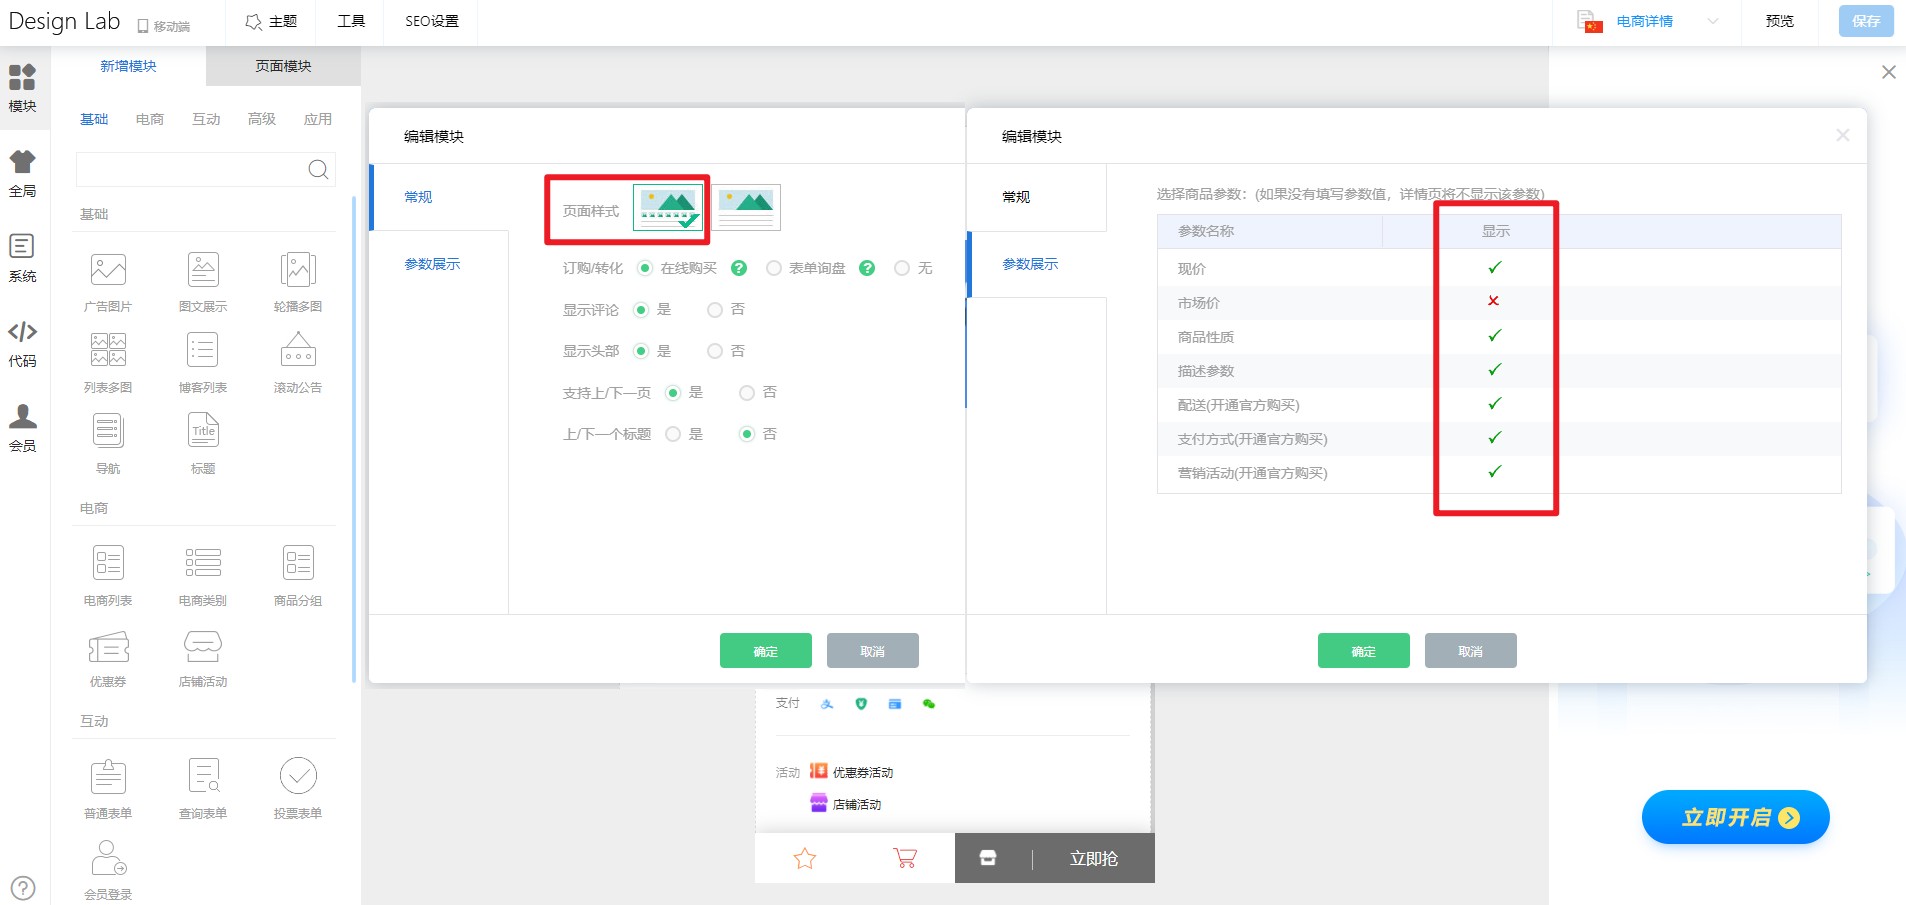1906x905 pixels.
Task: Open the SEO设置 menu
Action: coord(432,21)
